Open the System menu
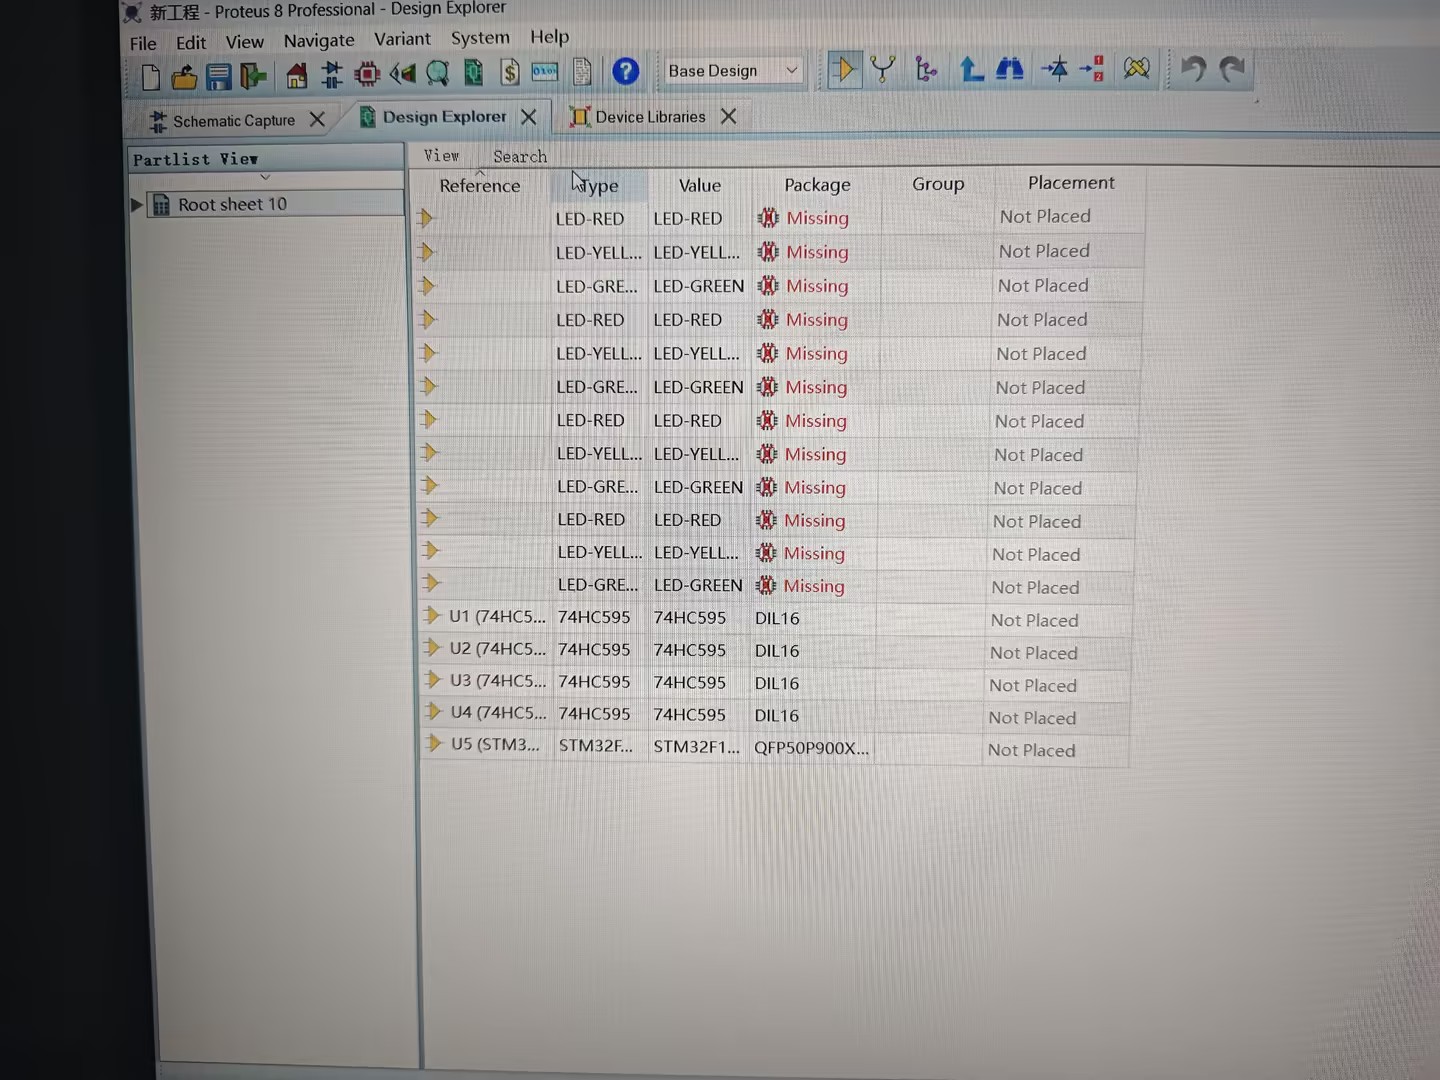The height and width of the screenshot is (1080, 1440). 480,38
